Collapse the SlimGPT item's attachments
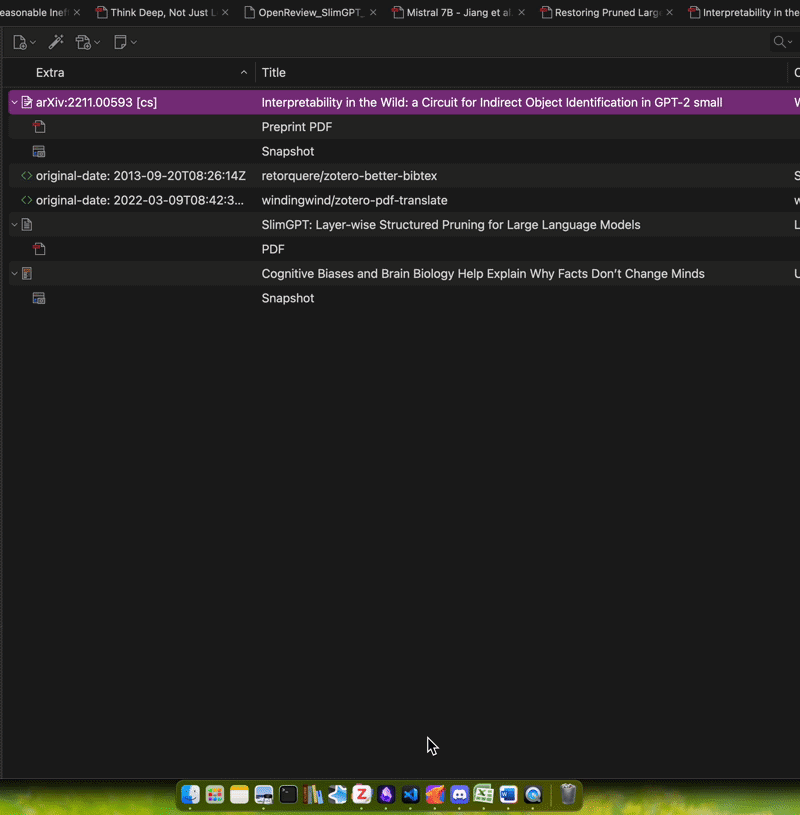This screenshot has width=800, height=815. 14,225
